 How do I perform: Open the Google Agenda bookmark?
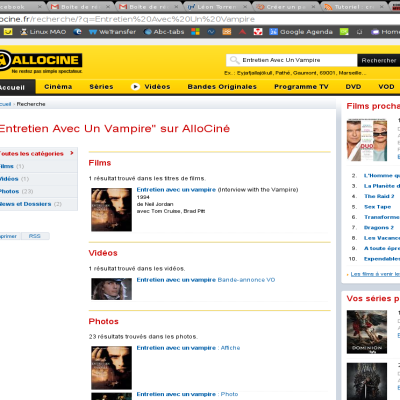301,32
